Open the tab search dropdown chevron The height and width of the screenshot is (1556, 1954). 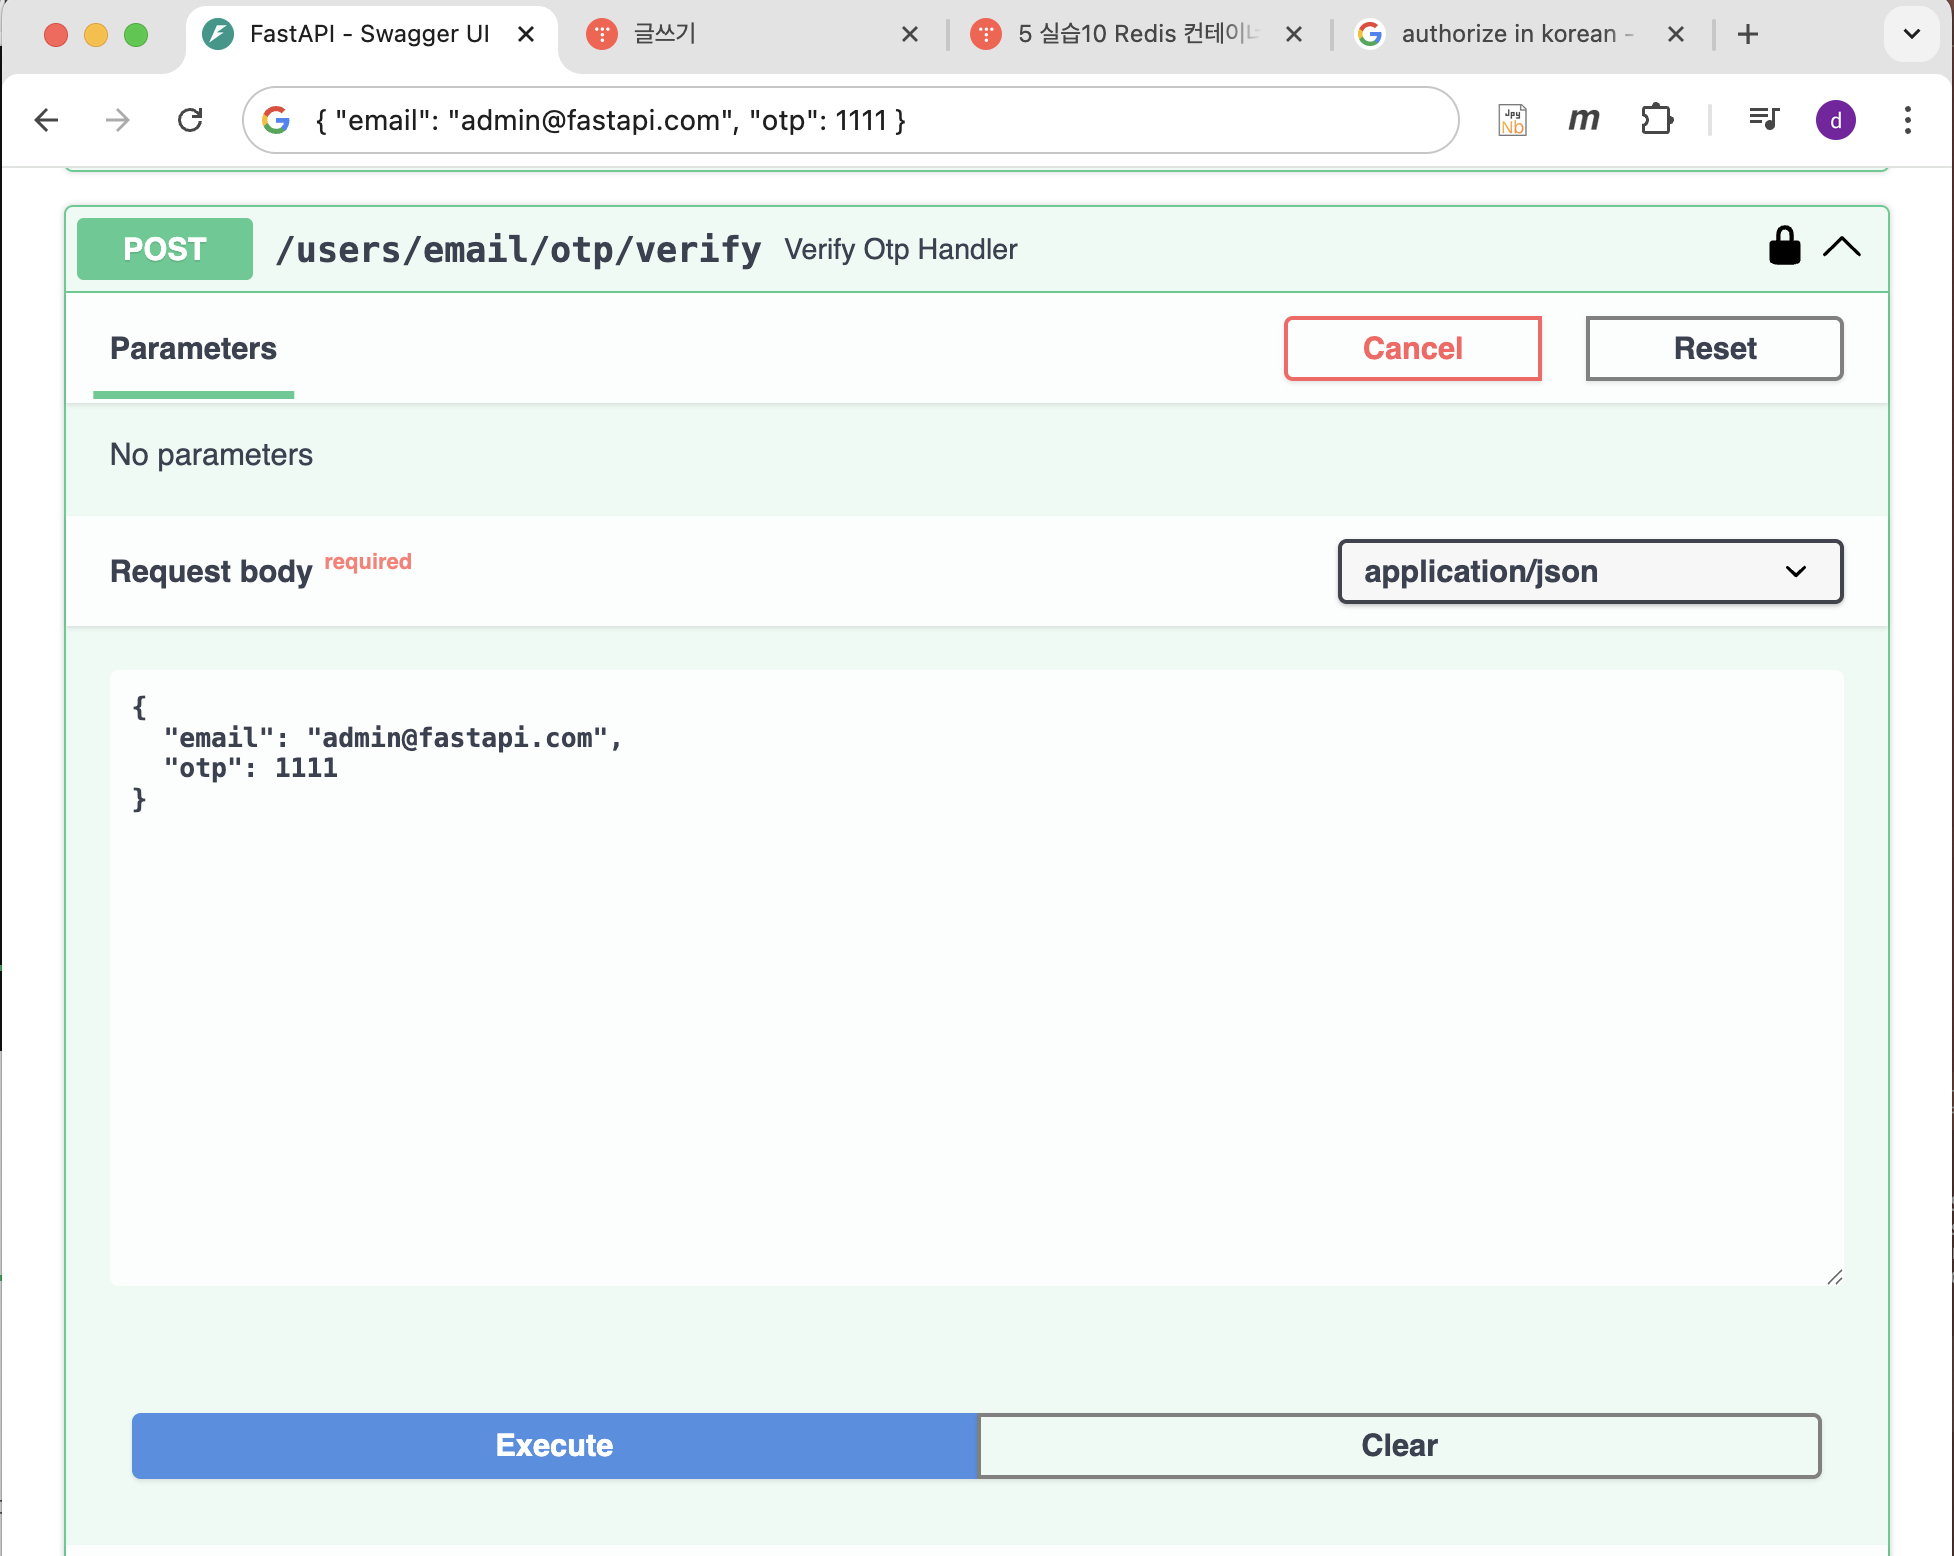[x=1911, y=35]
